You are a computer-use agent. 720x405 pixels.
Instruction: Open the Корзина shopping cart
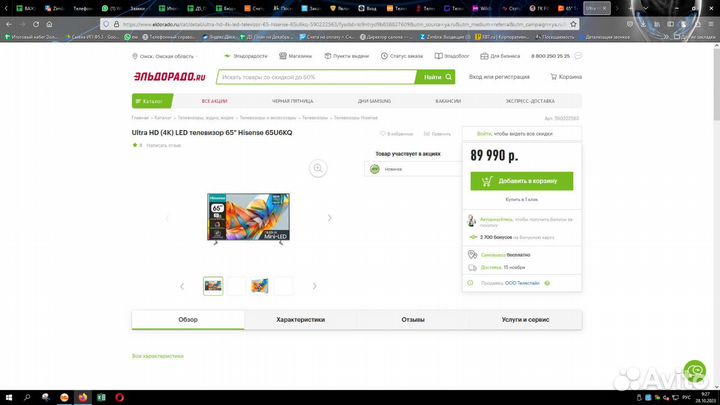(566, 77)
